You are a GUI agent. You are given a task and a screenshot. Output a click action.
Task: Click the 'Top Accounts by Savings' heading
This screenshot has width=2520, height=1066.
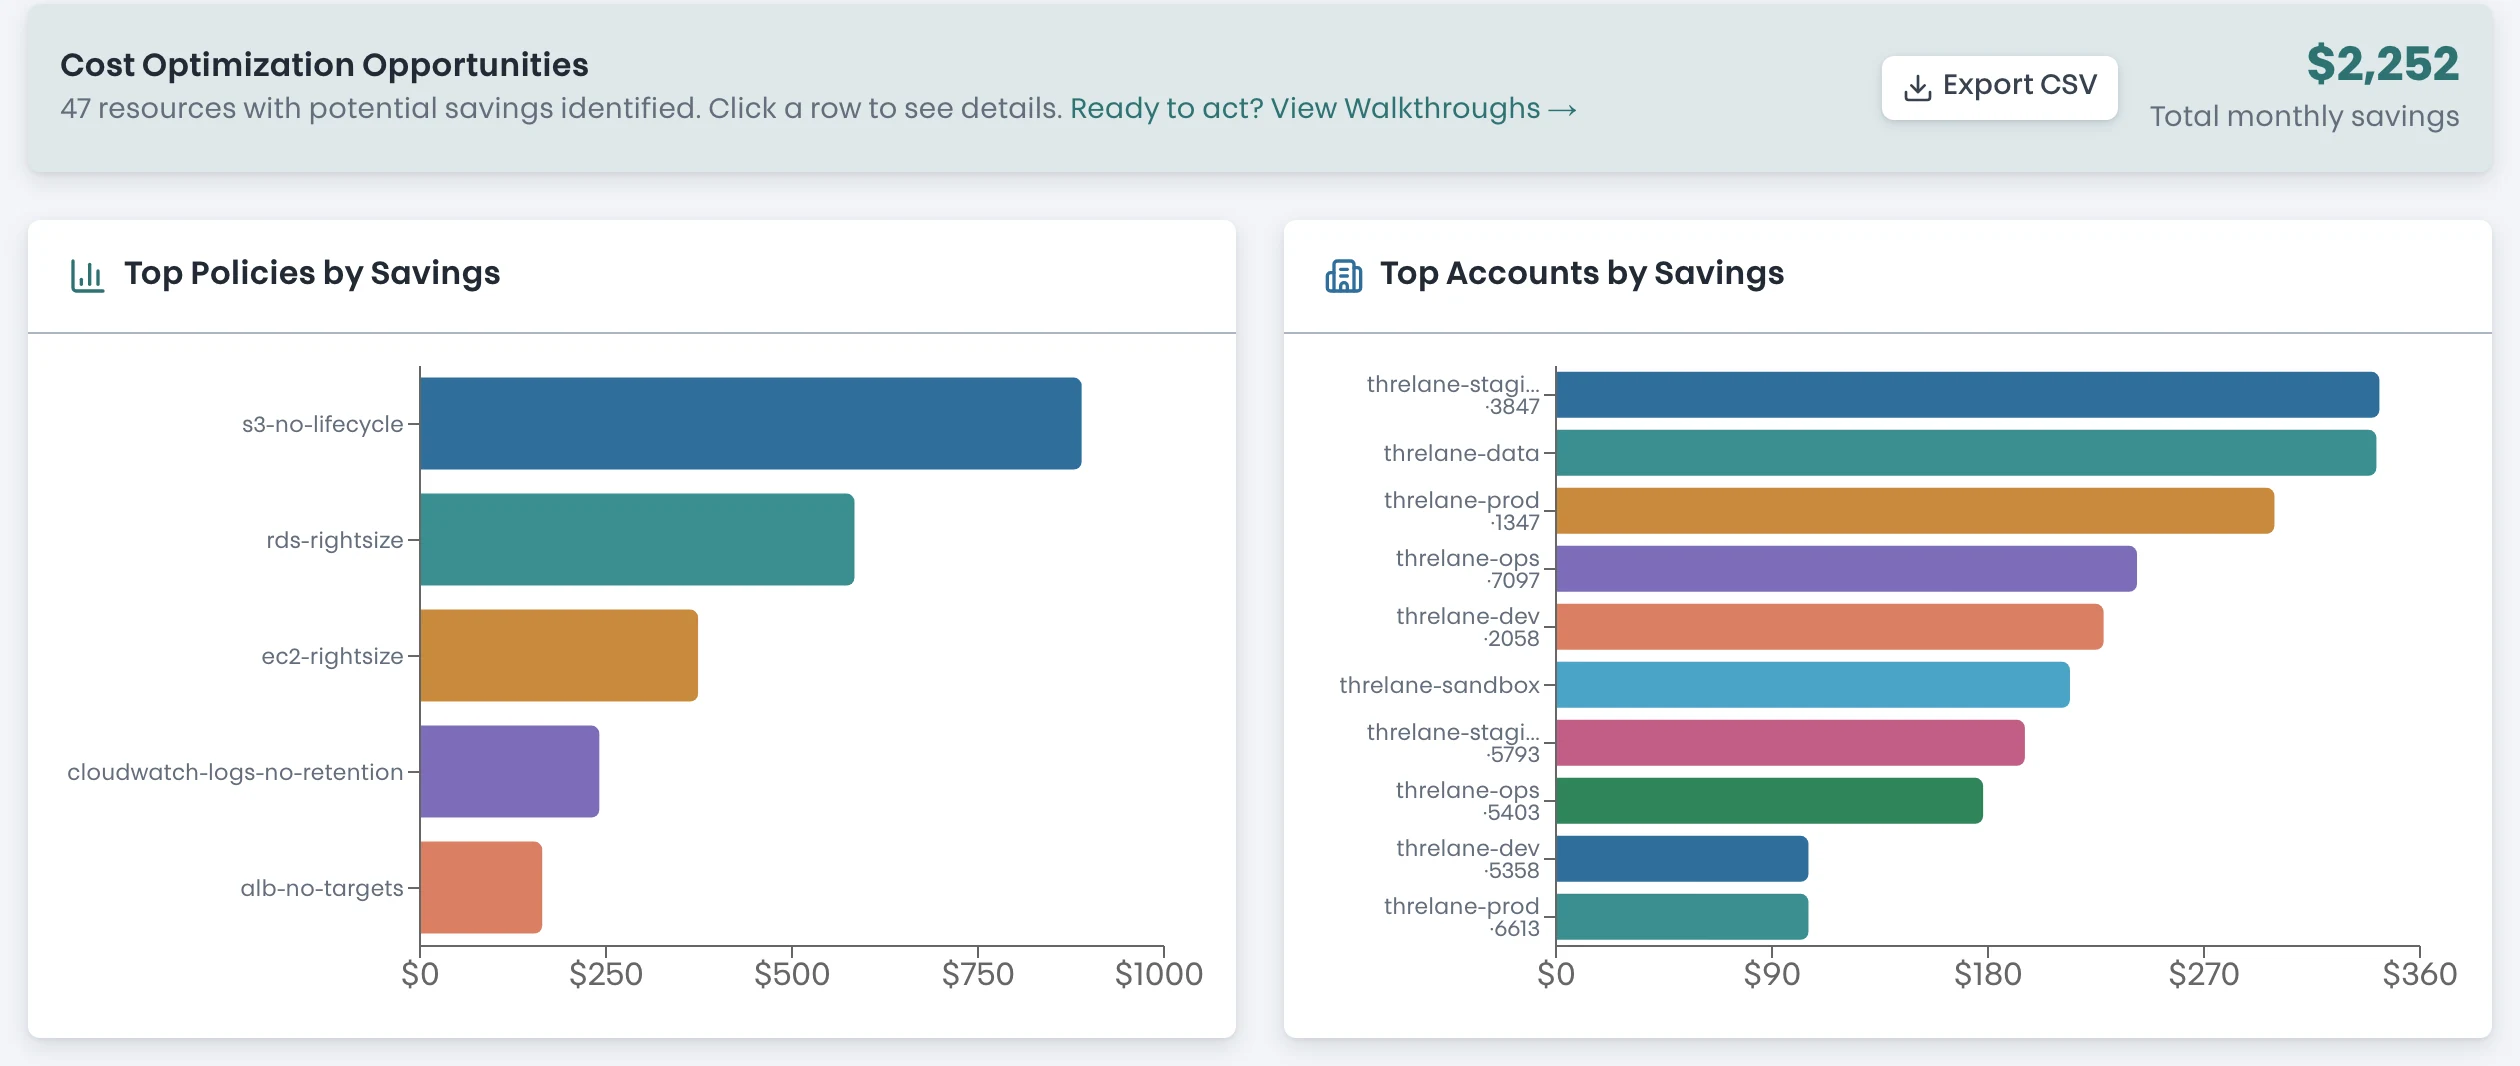coord(1582,273)
